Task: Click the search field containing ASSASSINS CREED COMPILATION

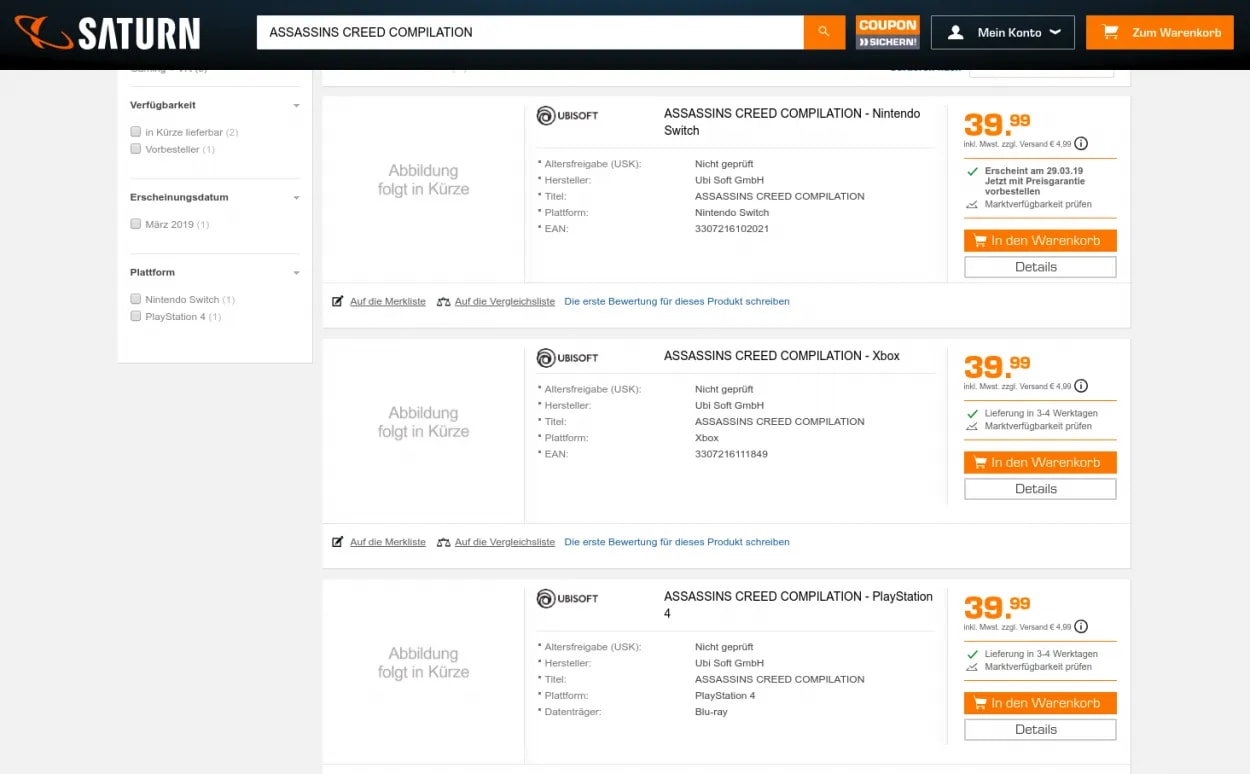Action: tap(530, 32)
